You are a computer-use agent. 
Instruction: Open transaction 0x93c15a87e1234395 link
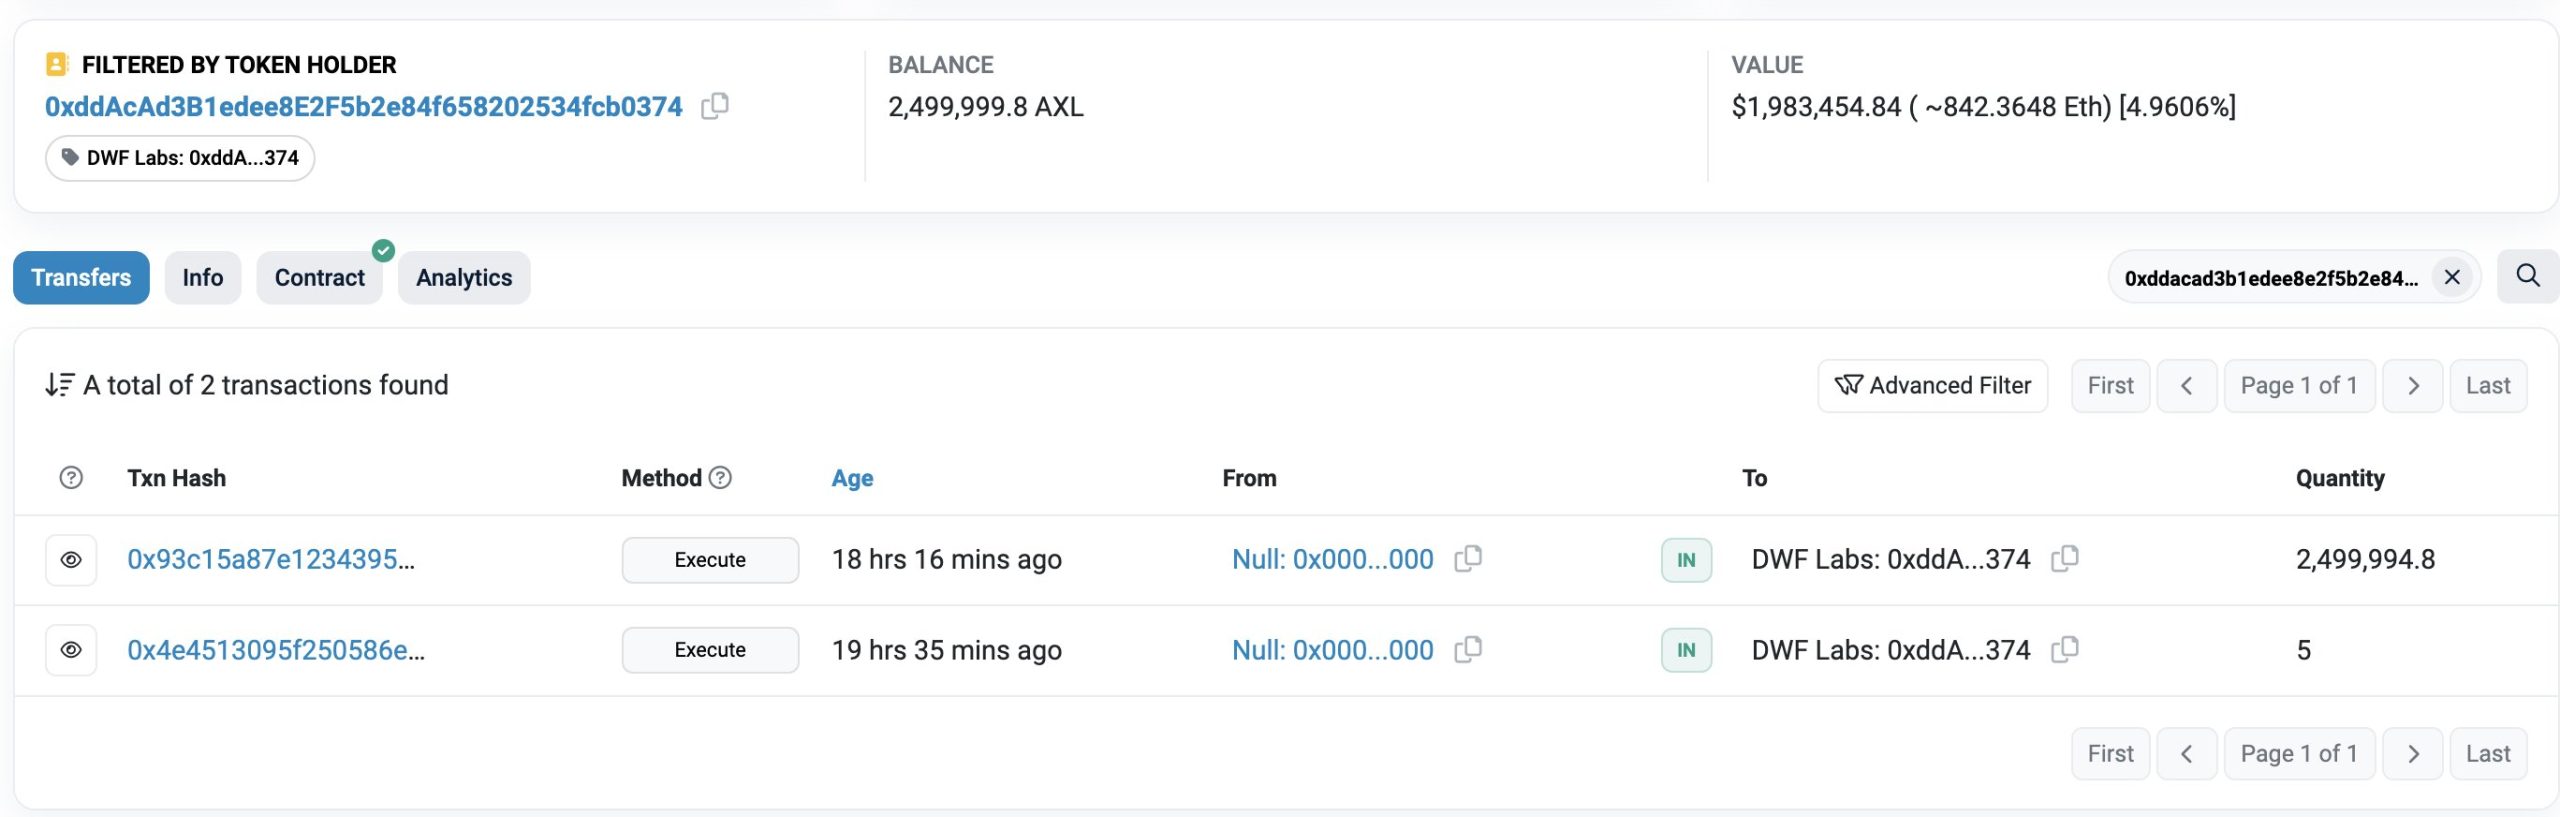click(x=270, y=560)
